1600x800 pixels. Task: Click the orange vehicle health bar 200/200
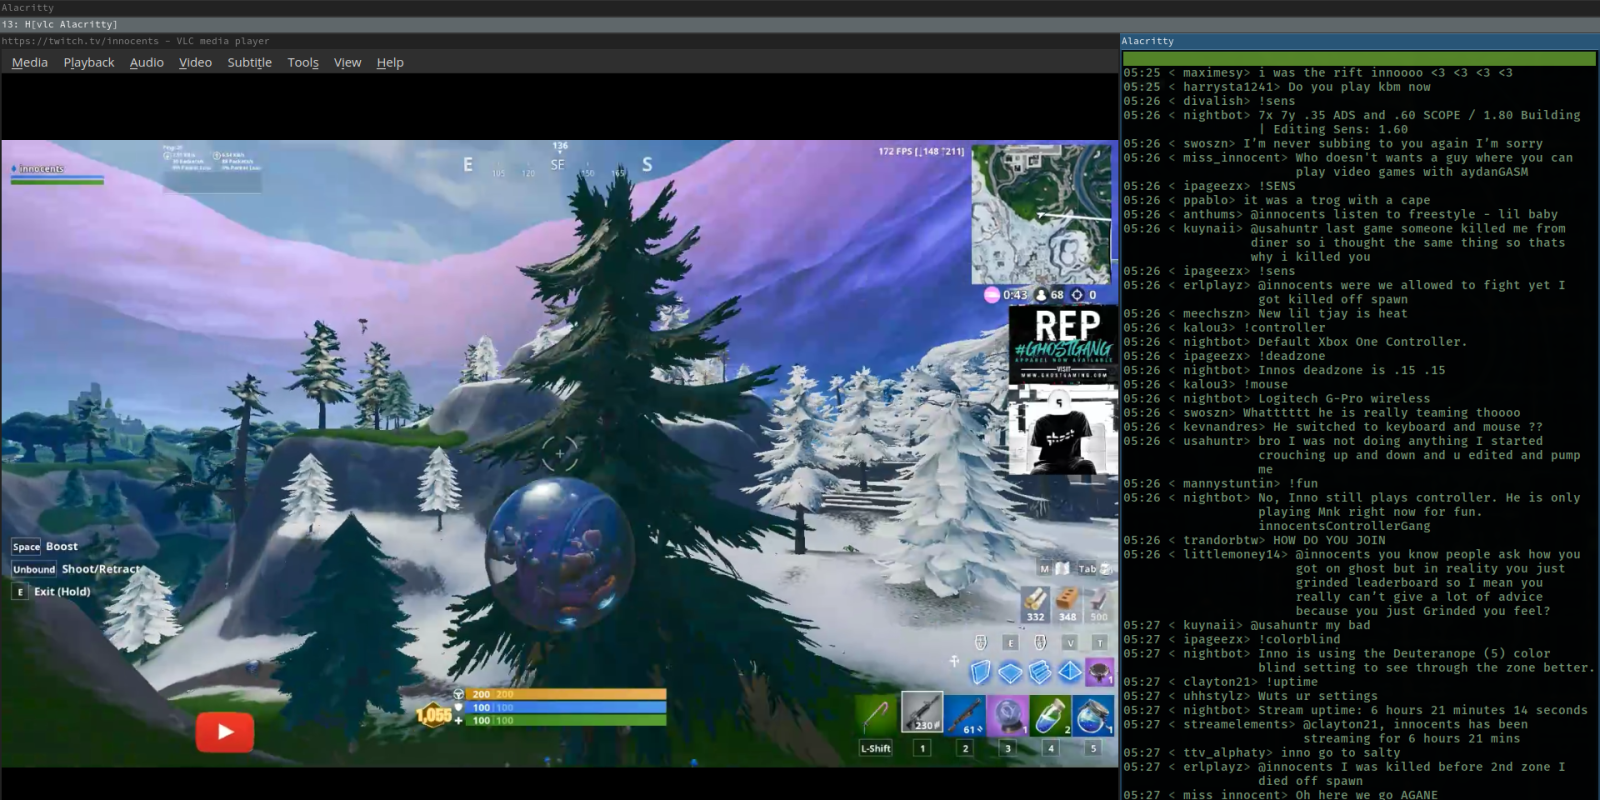pyautogui.click(x=567, y=693)
